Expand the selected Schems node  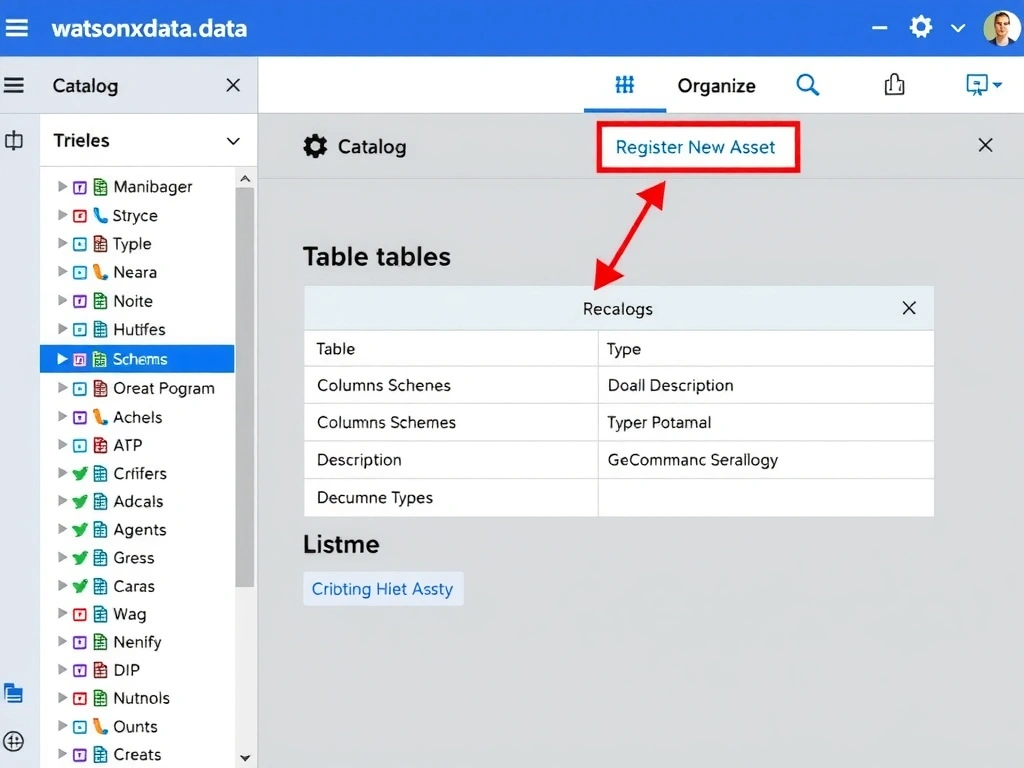(x=62, y=359)
